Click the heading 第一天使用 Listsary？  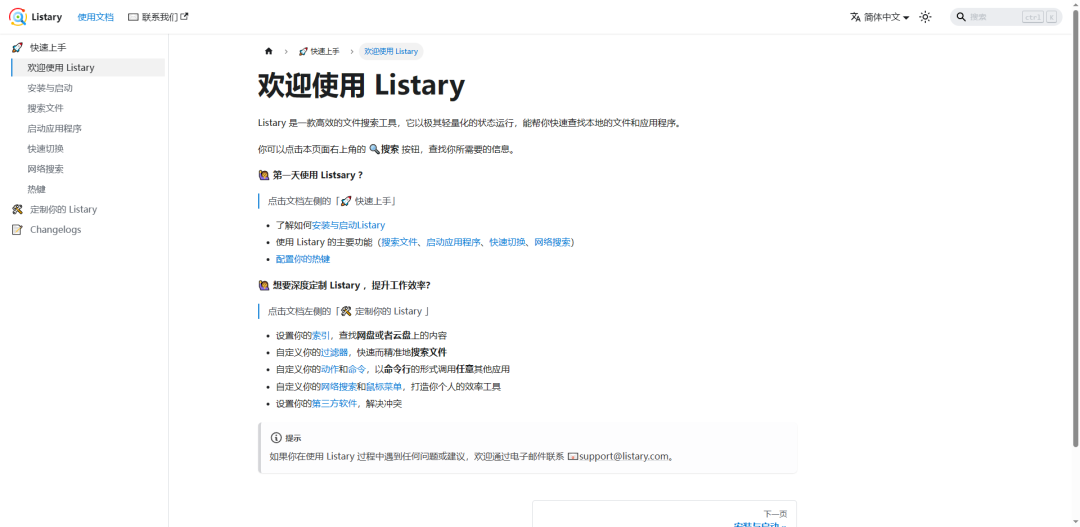coord(318,175)
